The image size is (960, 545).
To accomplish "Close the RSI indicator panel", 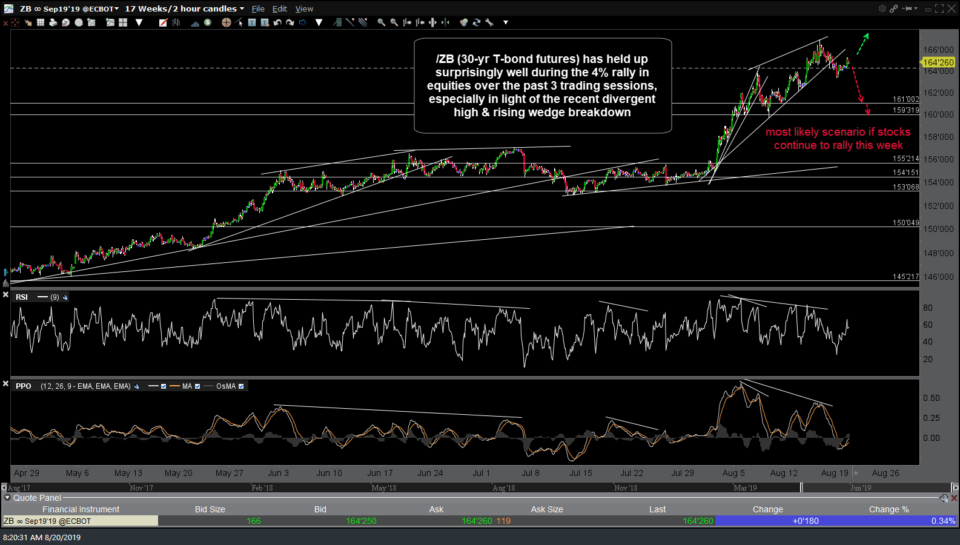I will pyautogui.click(x=6, y=295).
